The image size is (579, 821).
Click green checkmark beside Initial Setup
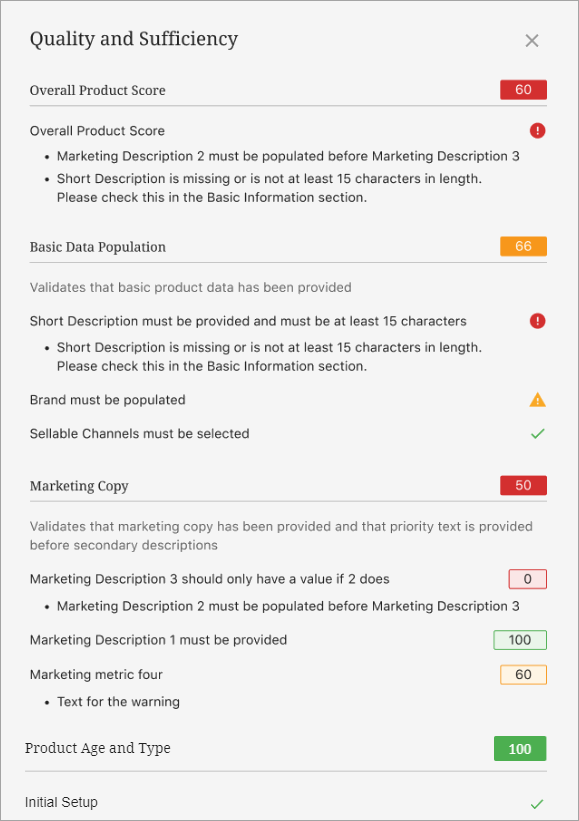pos(537,803)
